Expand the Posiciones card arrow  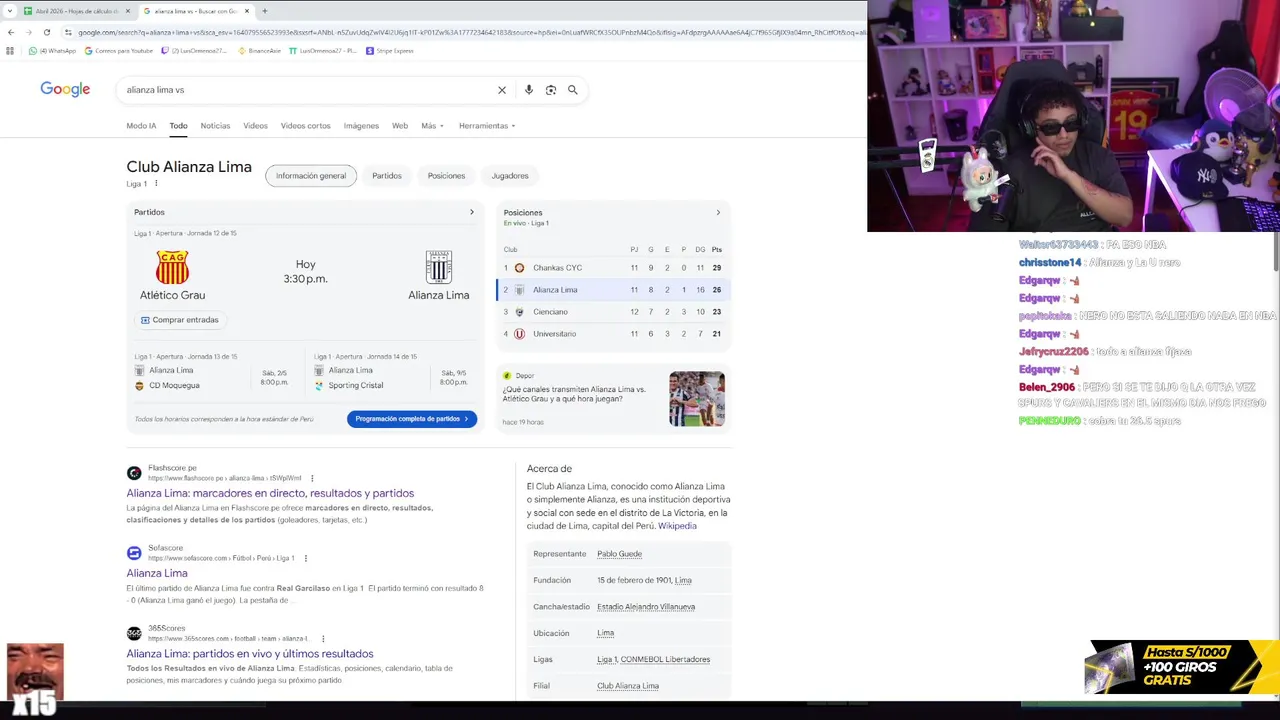coord(718,212)
